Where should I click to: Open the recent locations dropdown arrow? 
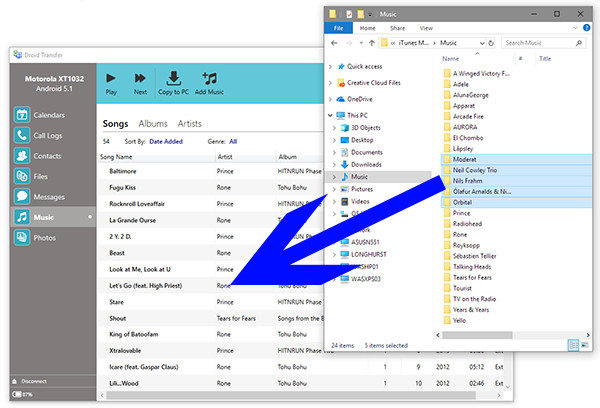361,43
